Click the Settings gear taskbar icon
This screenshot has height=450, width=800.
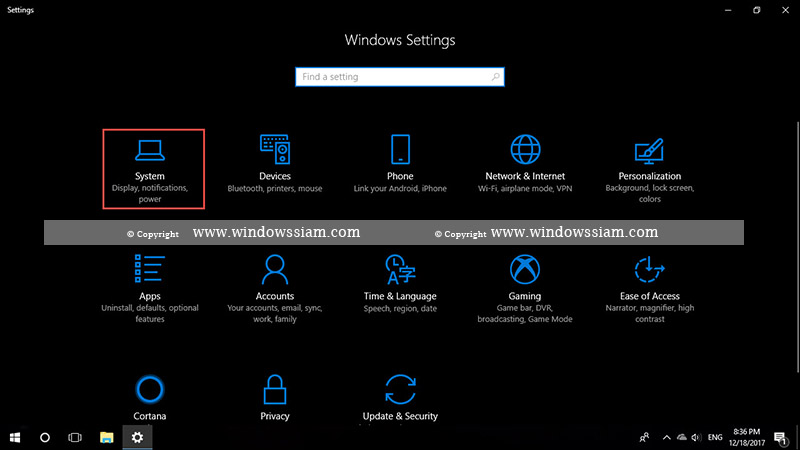[x=137, y=437]
